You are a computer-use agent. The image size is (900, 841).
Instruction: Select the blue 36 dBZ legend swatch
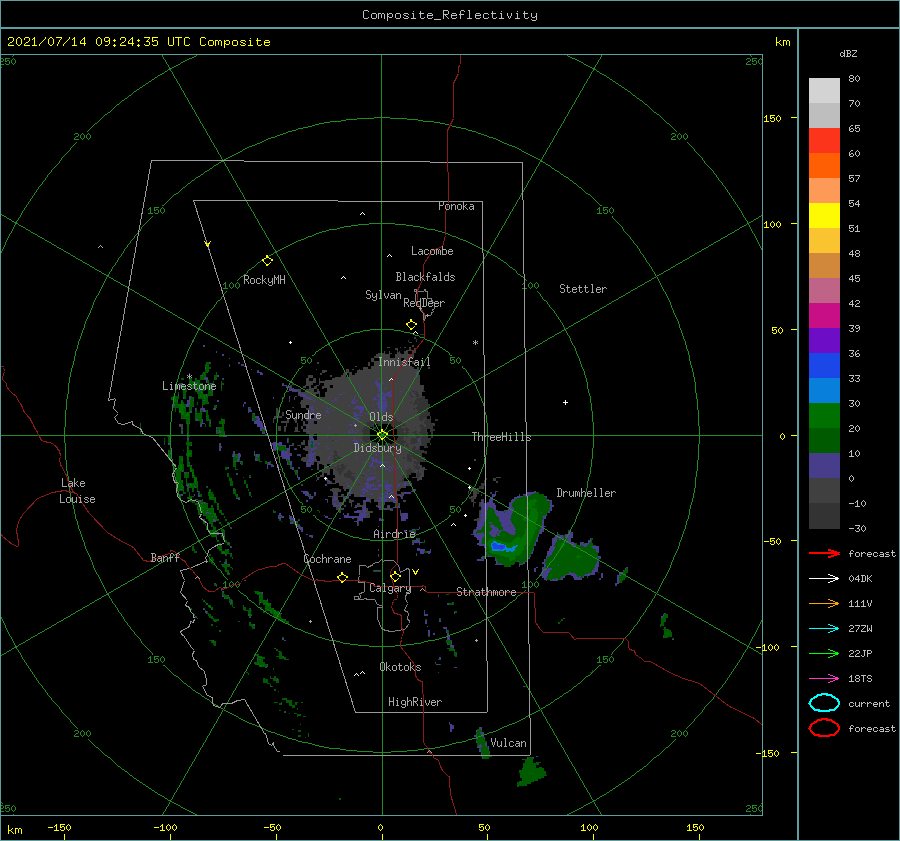pos(824,366)
